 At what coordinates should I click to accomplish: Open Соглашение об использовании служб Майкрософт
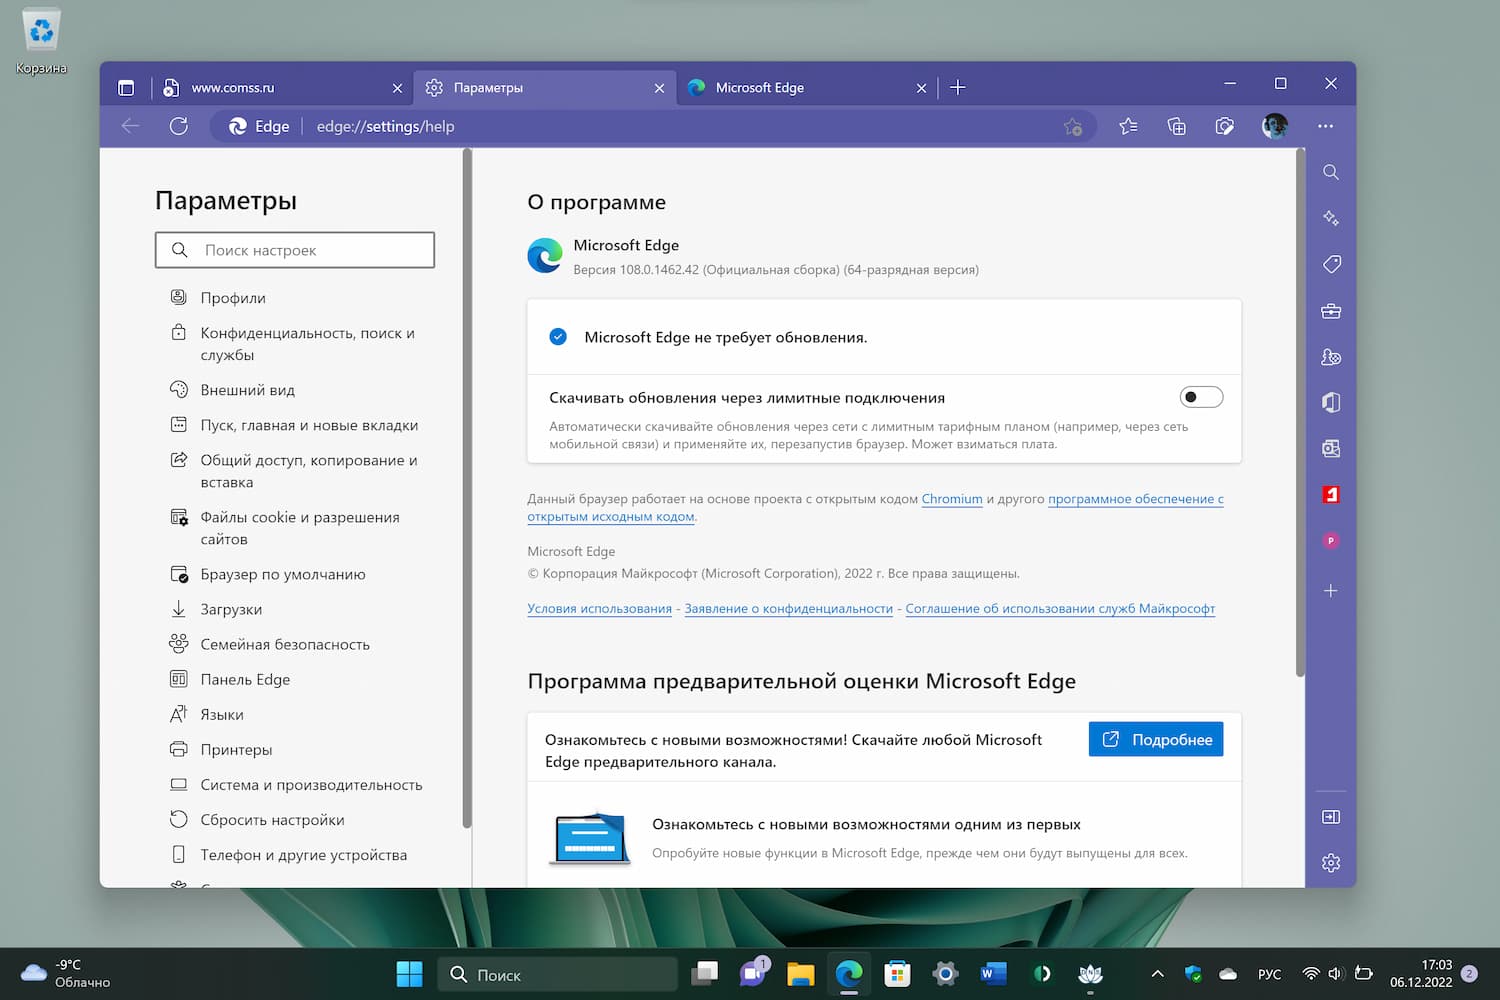point(1060,608)
